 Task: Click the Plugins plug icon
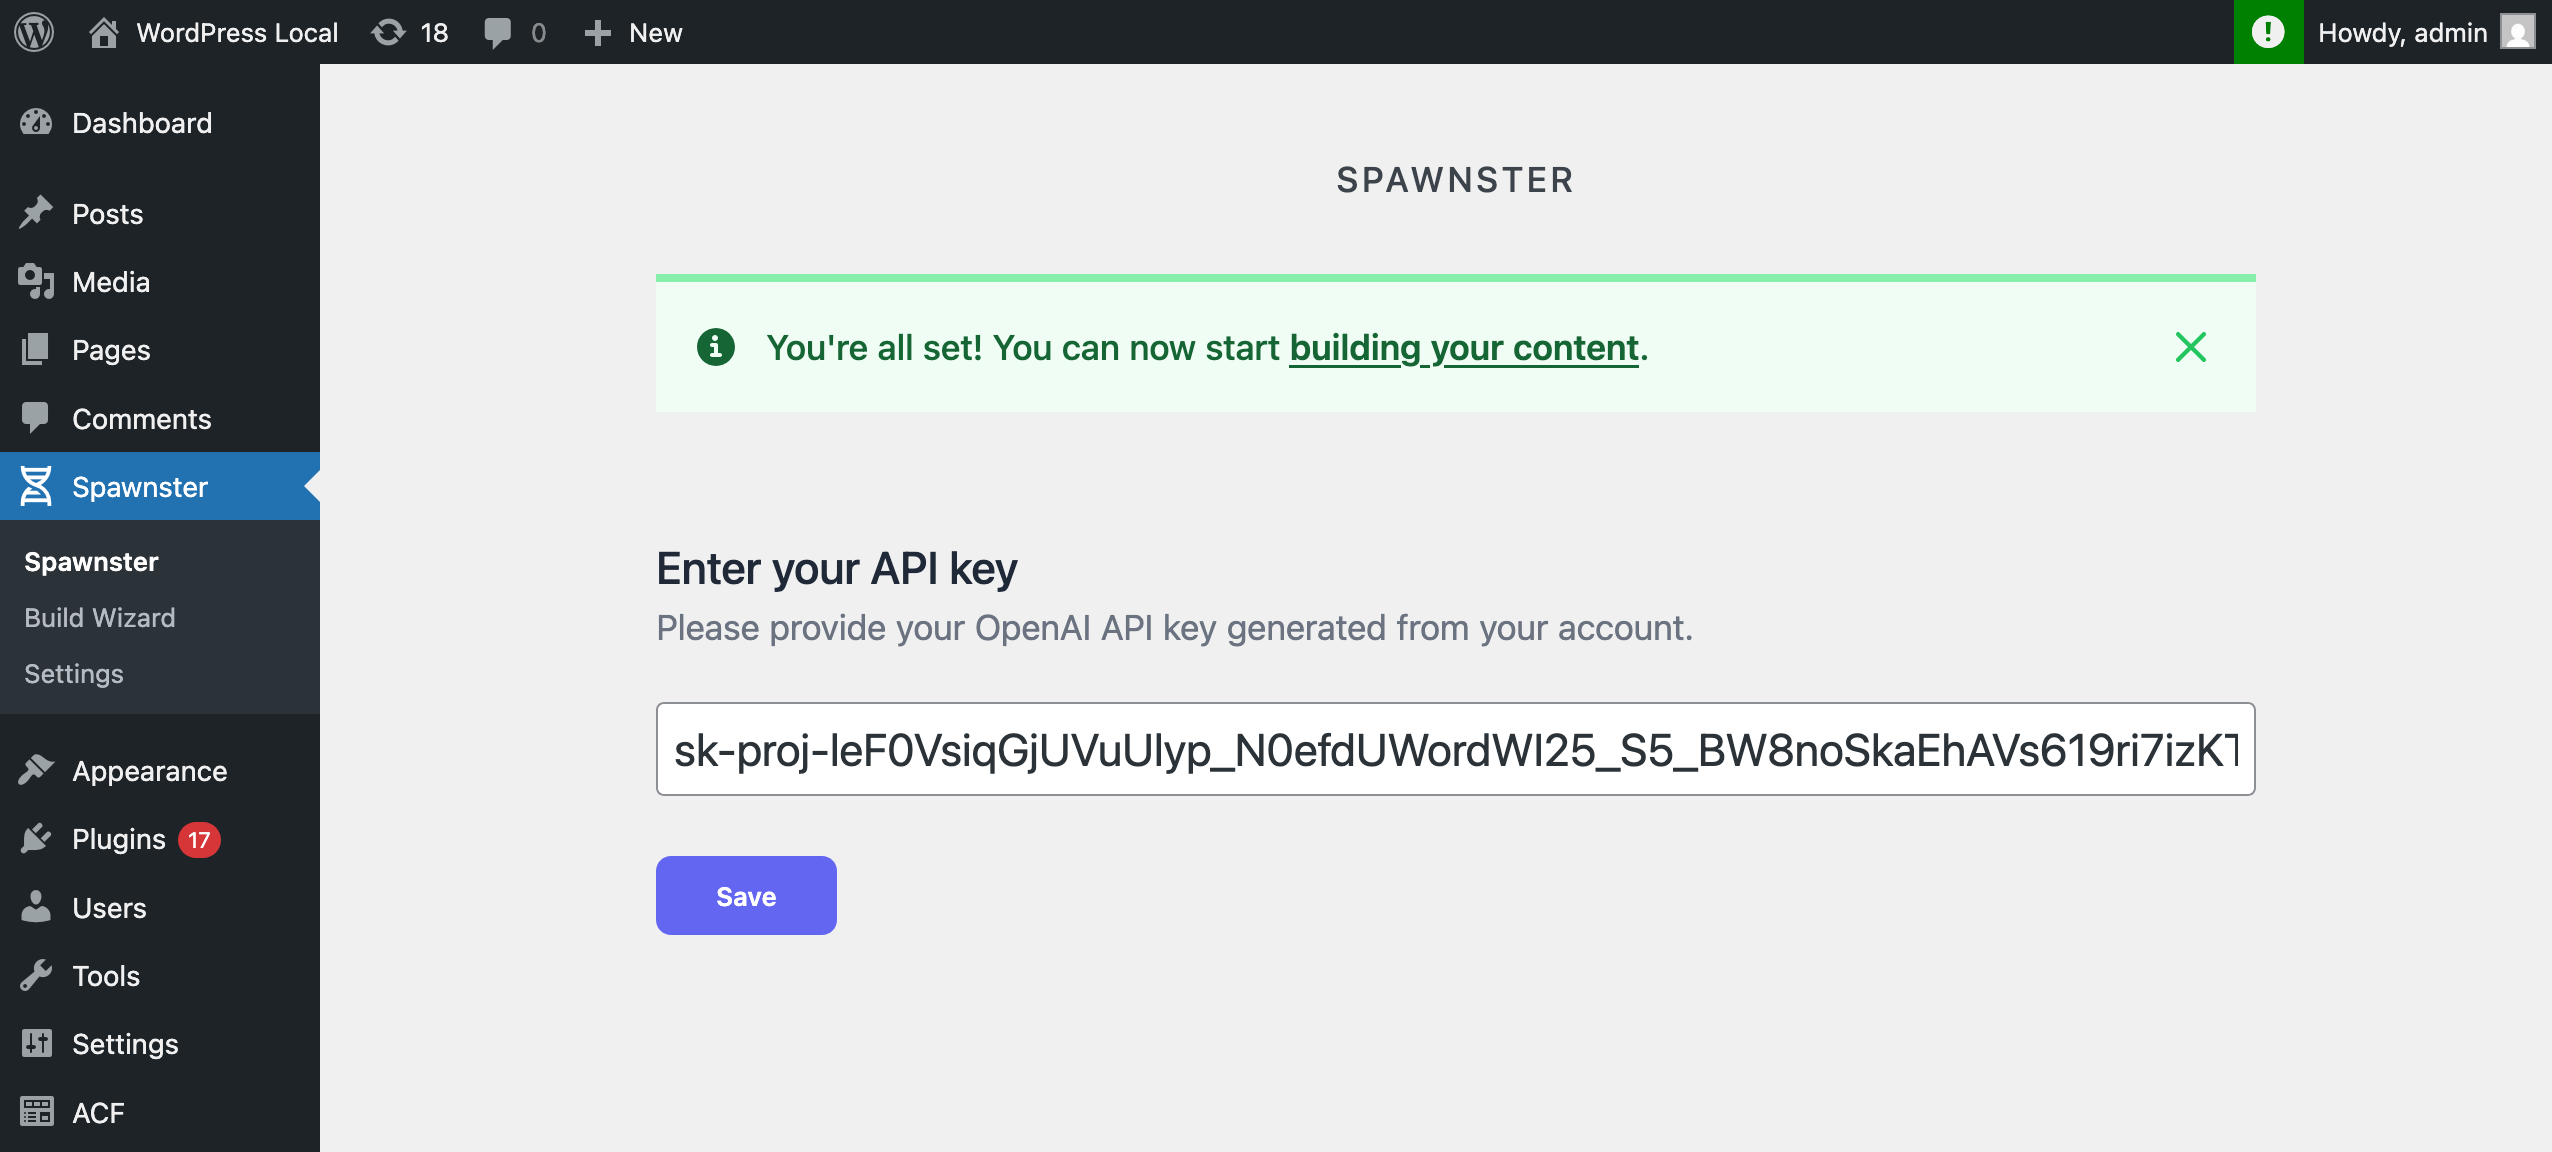(36, 838)
